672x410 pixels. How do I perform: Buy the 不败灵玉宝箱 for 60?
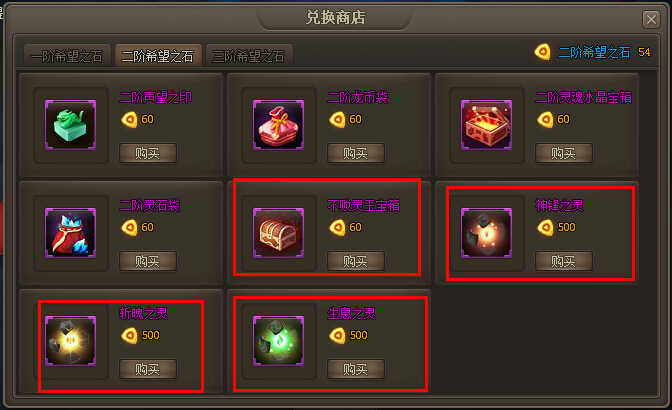(356, 261)
